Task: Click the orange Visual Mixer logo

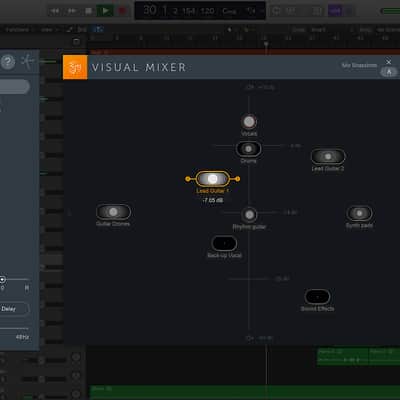Action: click(75, 67)
